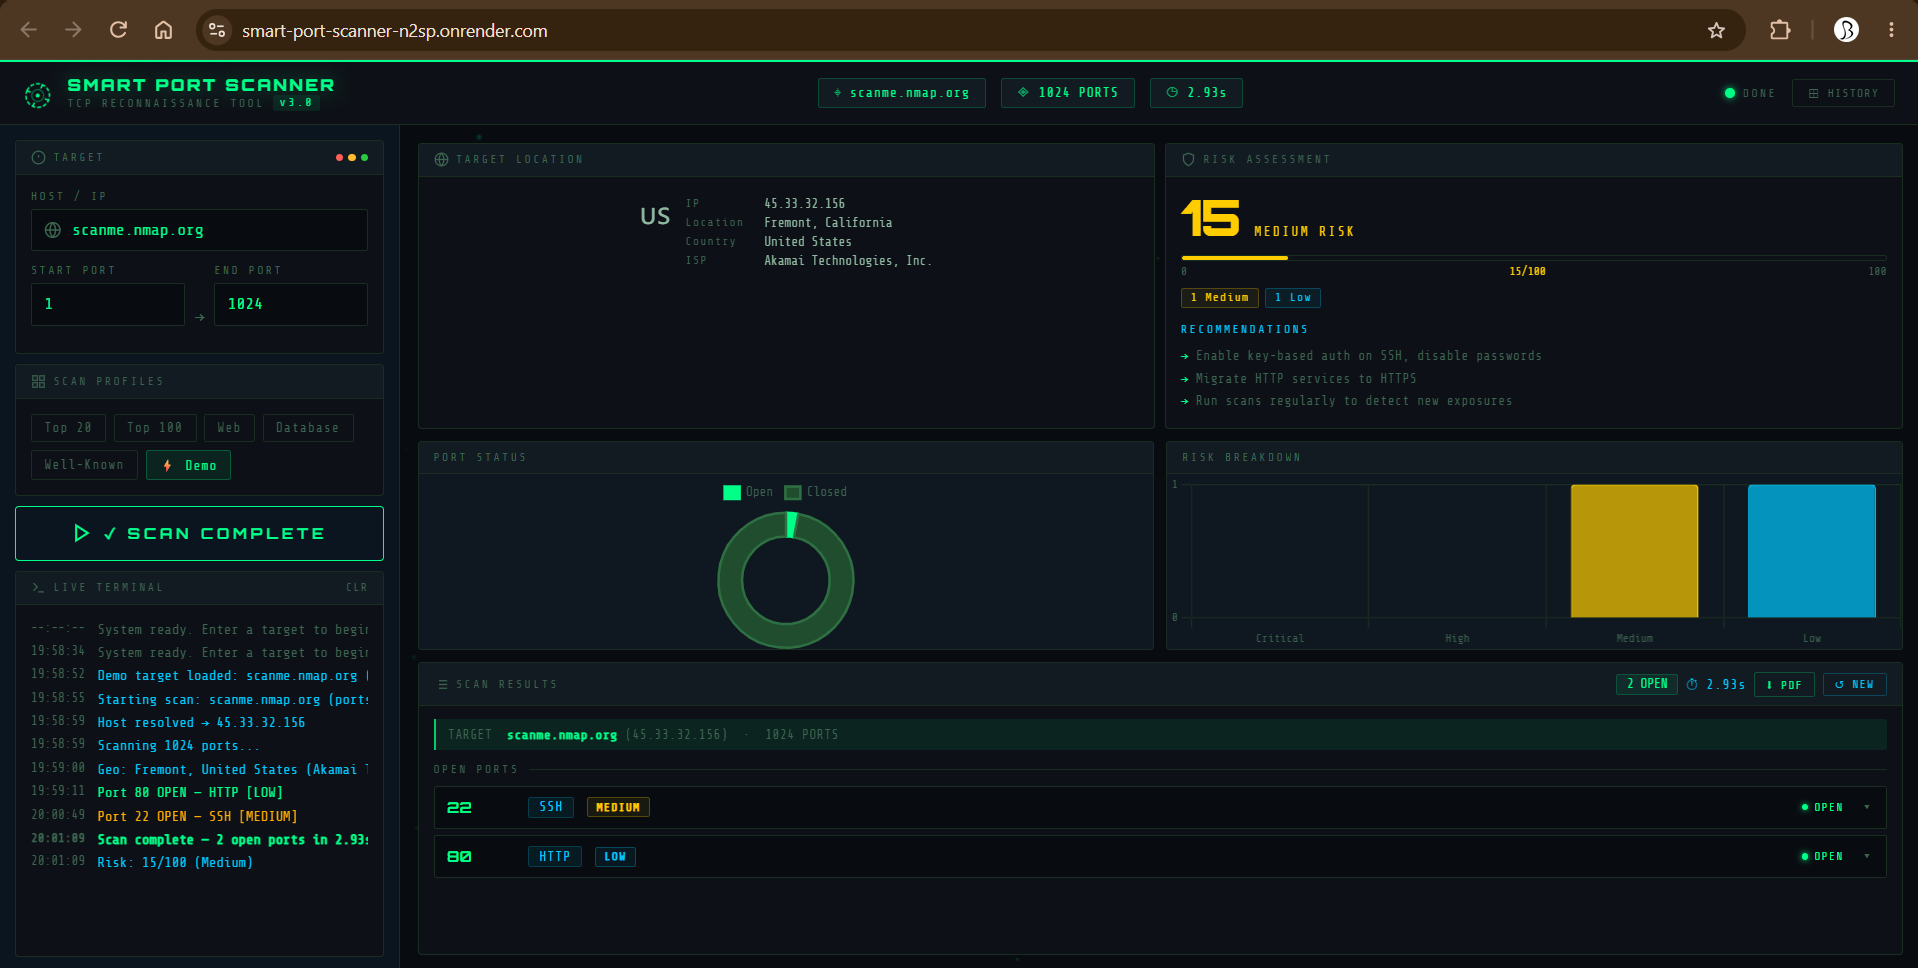Click the Scan Complete button
Screen dimensions: 1918x968
pos(199,533)
